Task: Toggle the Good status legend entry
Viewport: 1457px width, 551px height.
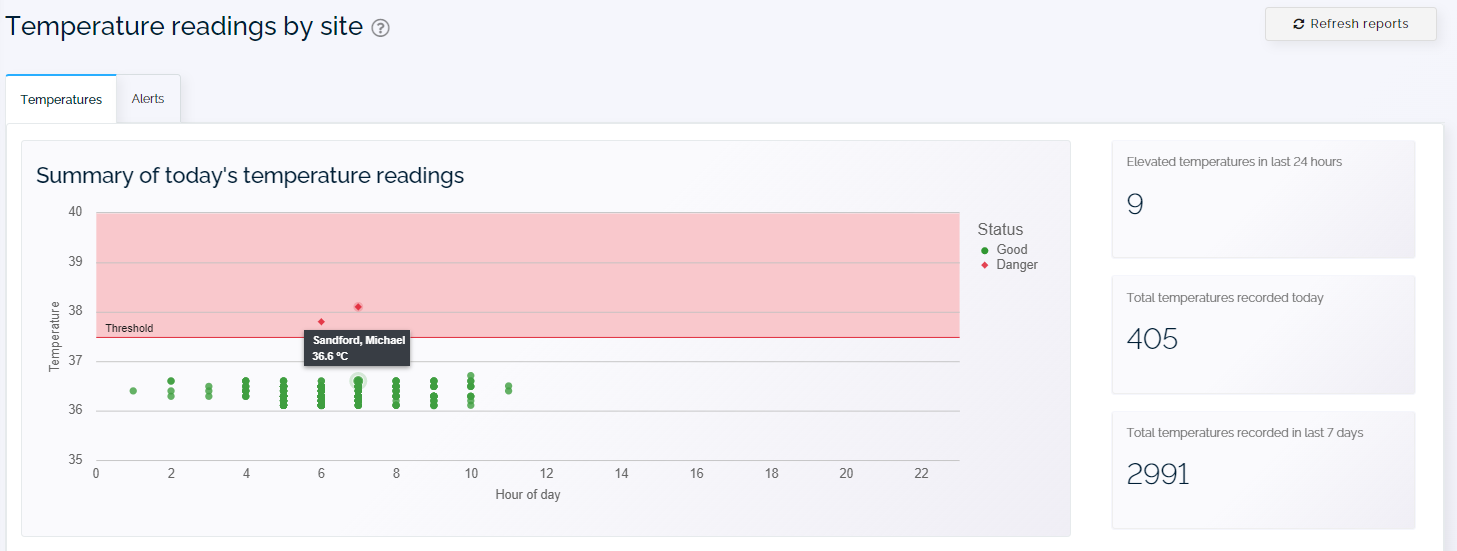Action: coord(1003,250)
